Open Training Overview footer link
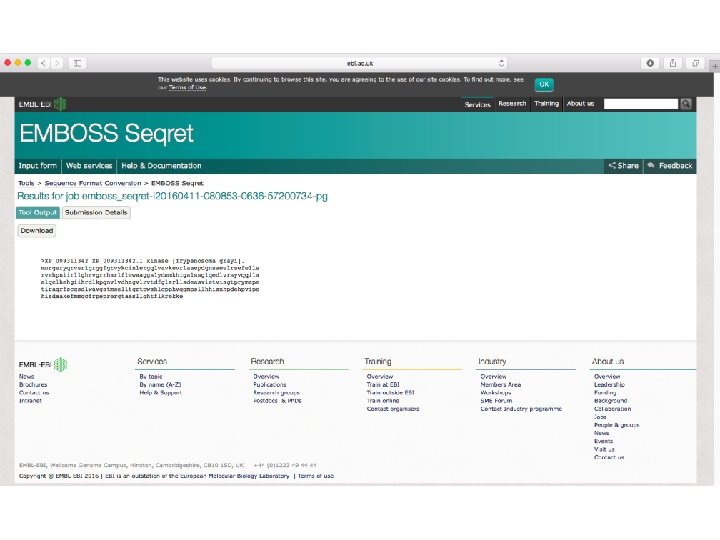 (x=380, y=377)
